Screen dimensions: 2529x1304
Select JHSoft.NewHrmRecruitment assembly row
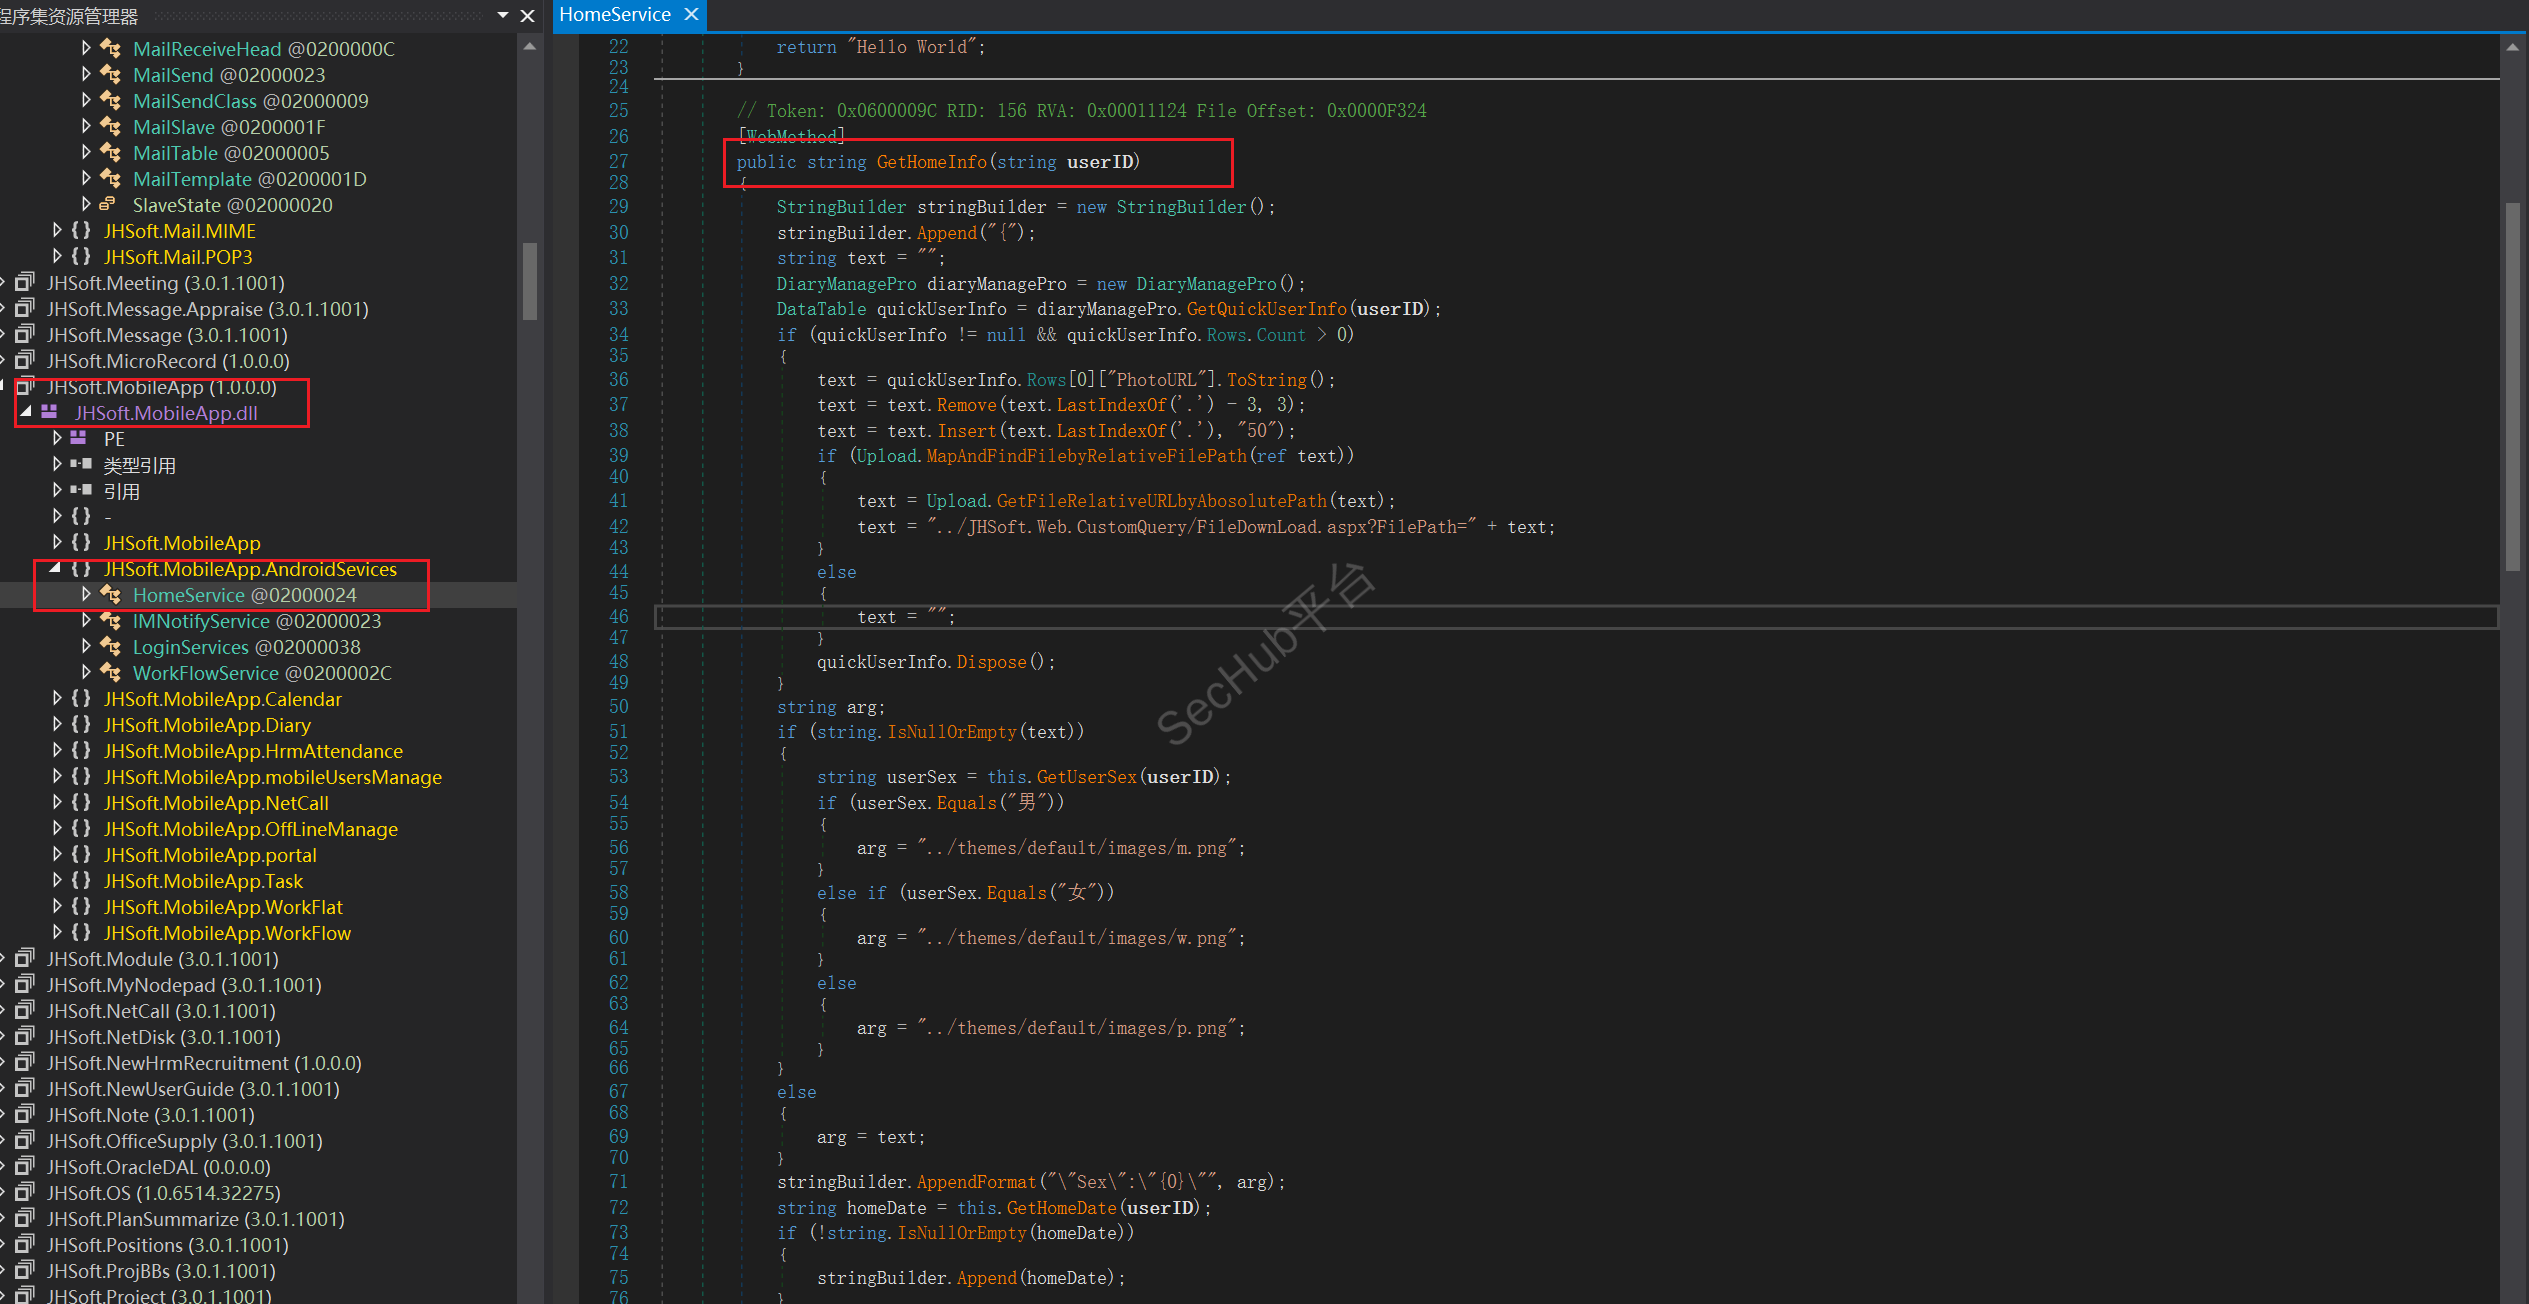click(x=204, y=1063)
